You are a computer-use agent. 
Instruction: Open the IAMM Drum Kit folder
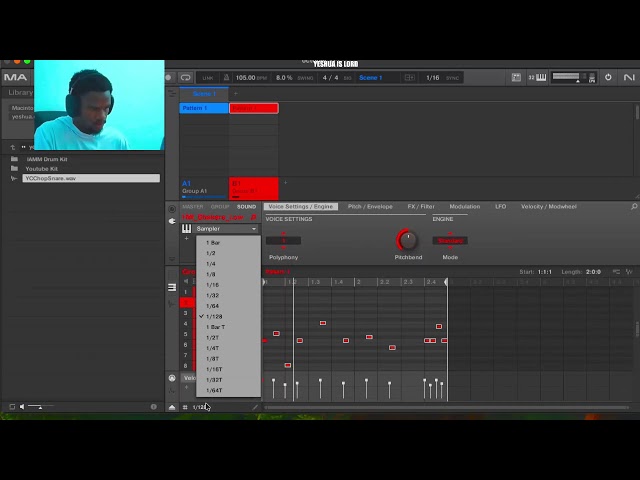click(x=47, y=159)
